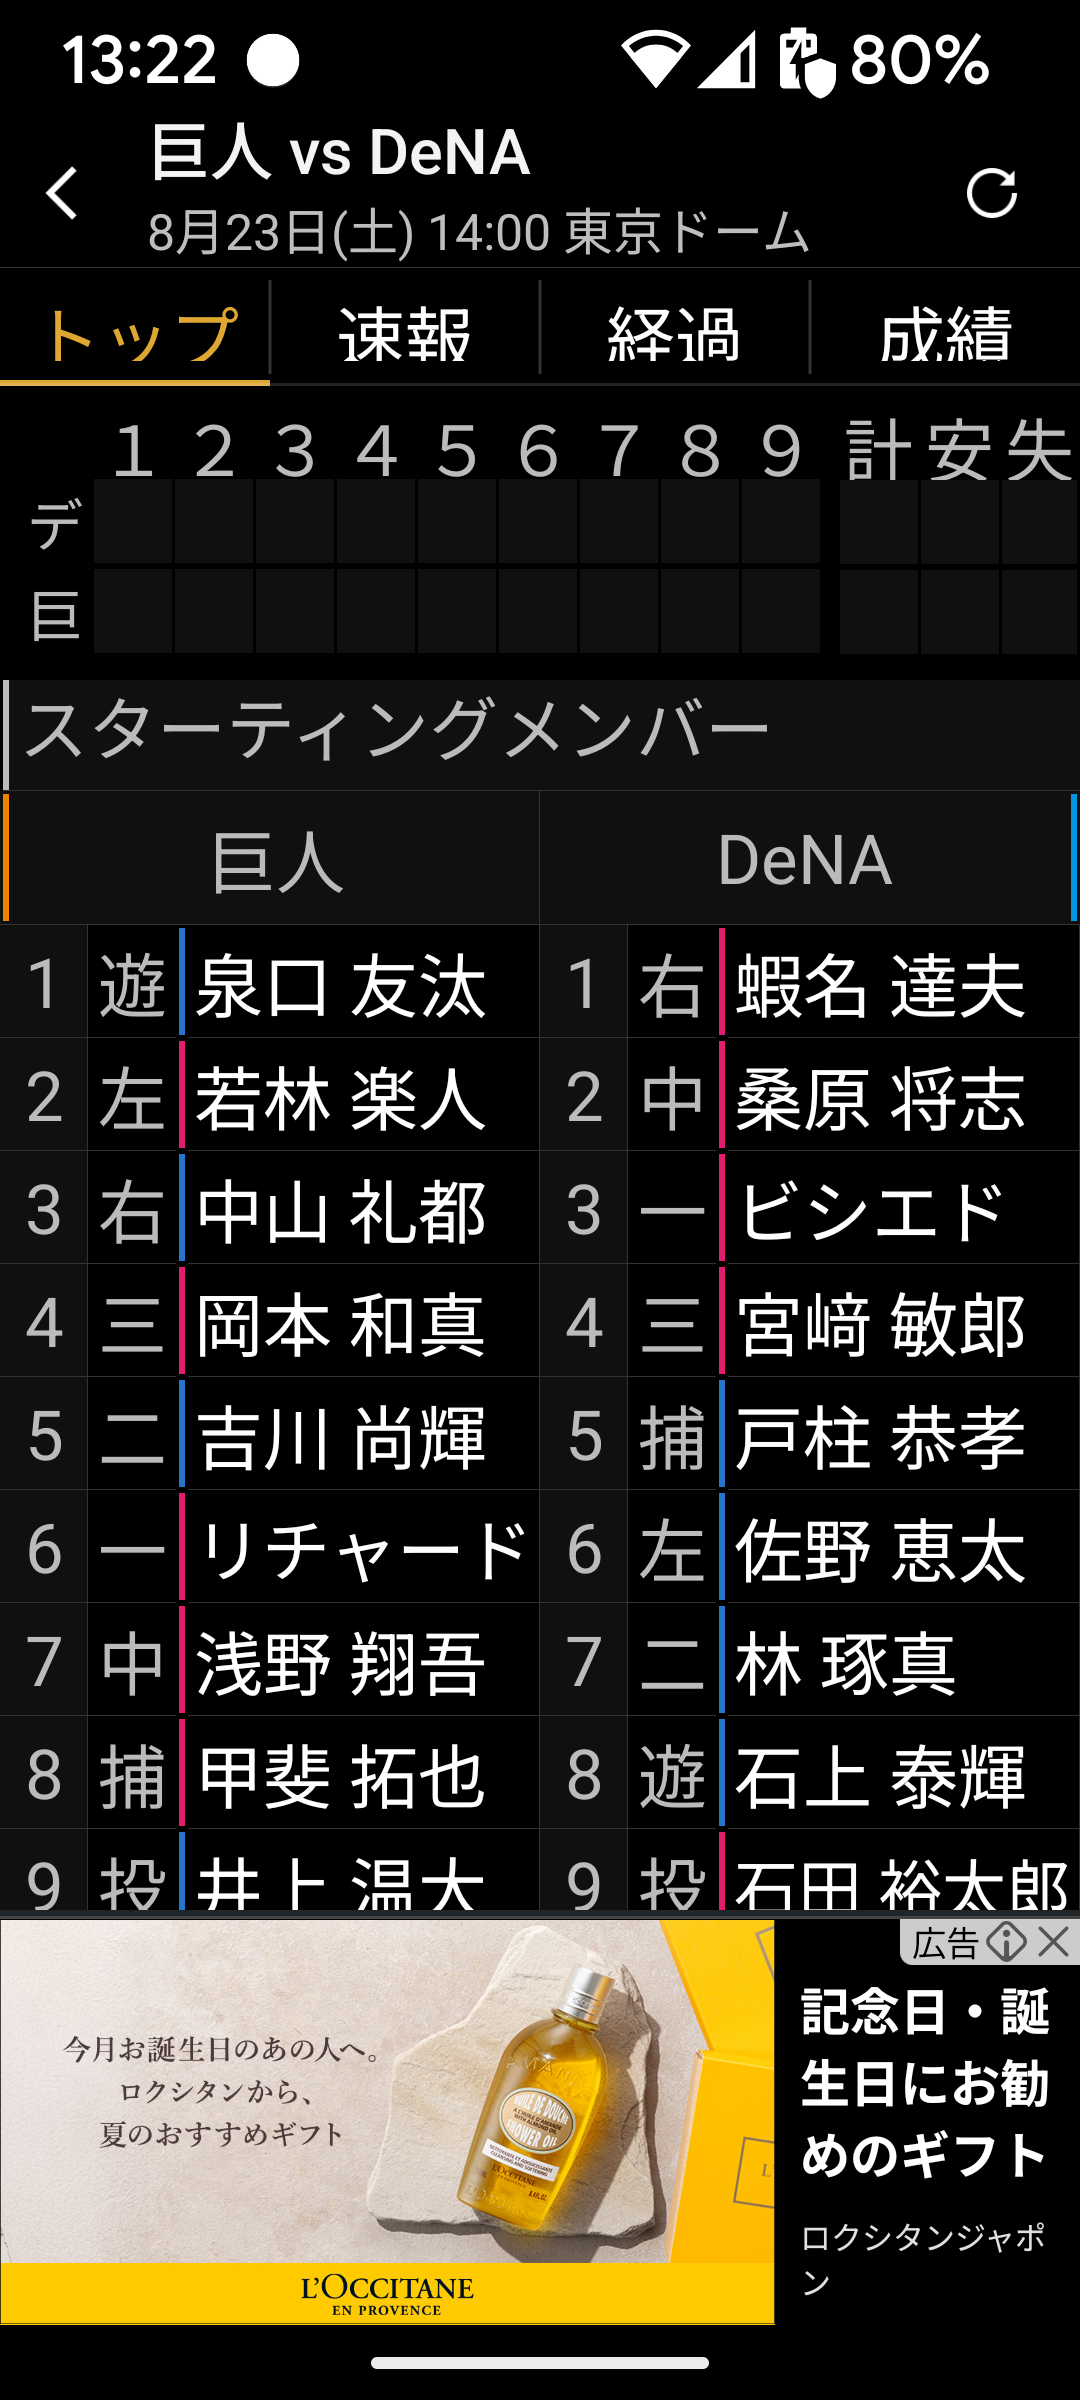The image size is (1080, 2400).
Task: Tap the ad info icon
Action: pyautogui.click(x=1005, y=1942)
